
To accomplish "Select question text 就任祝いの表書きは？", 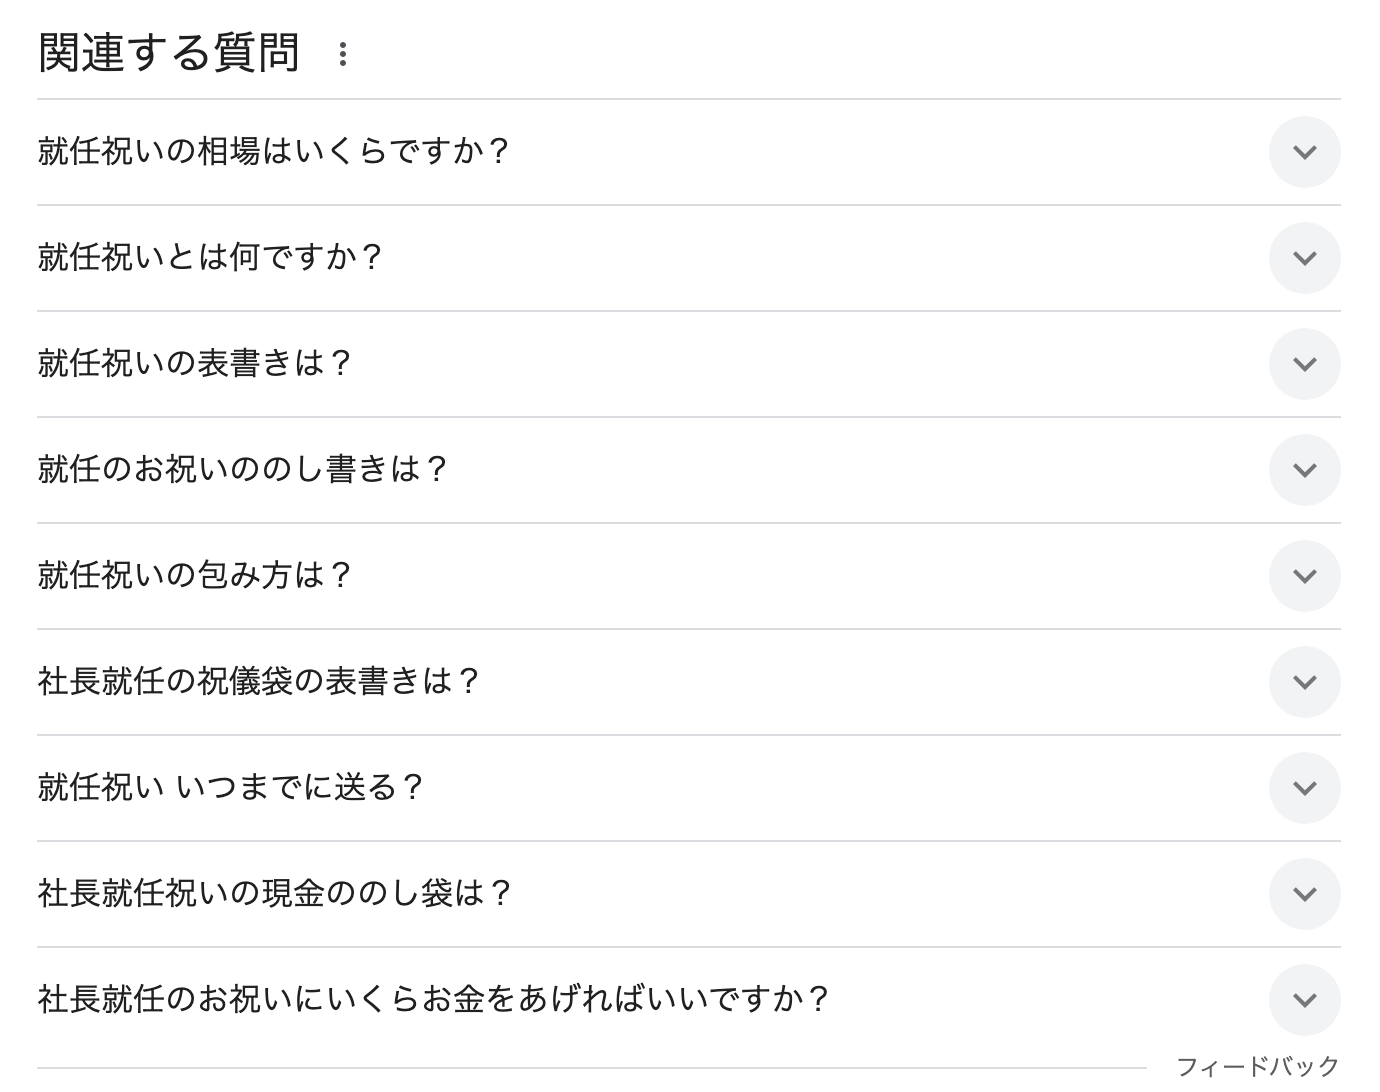I will pyautogui.click(x=196, y=364).
